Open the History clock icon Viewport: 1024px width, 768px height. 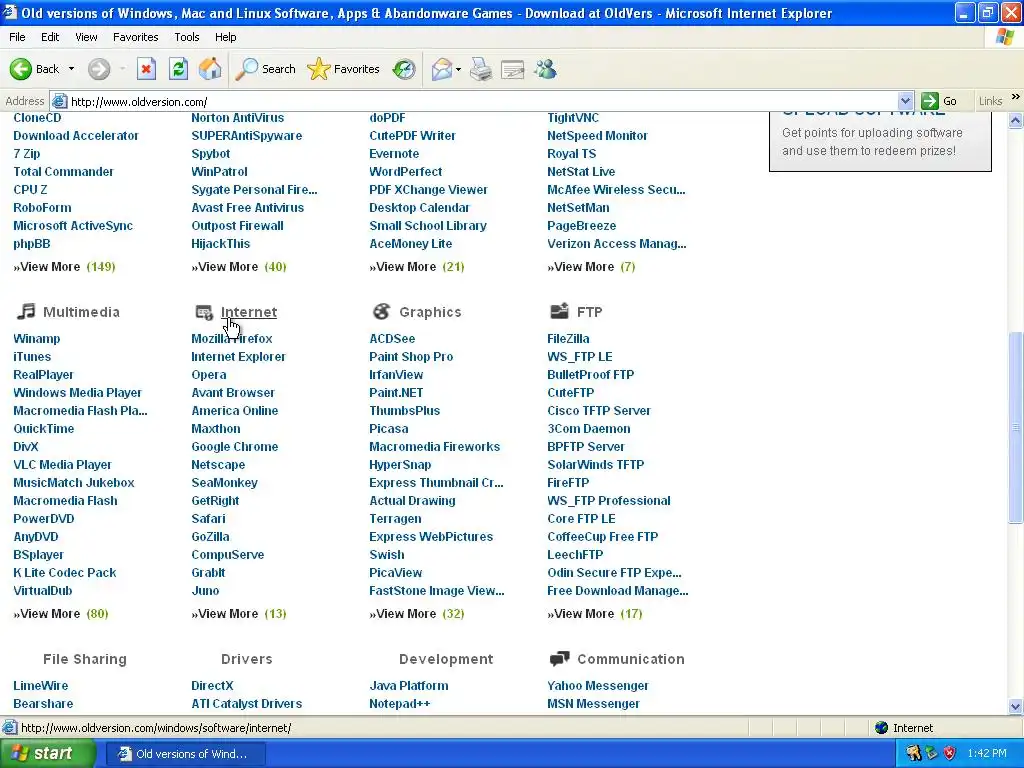pos(404,69)
